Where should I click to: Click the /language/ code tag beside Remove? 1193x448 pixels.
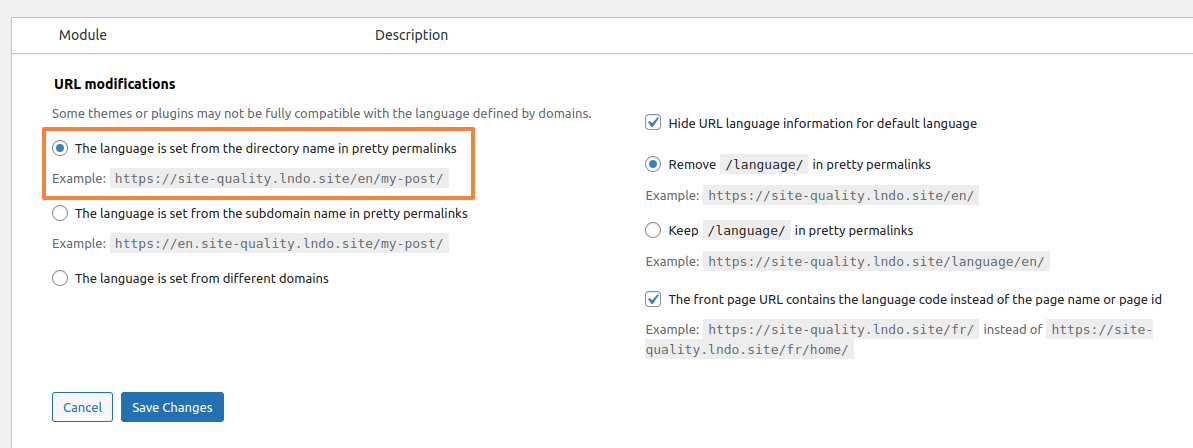pyautogui.click(x=764, y=164)
